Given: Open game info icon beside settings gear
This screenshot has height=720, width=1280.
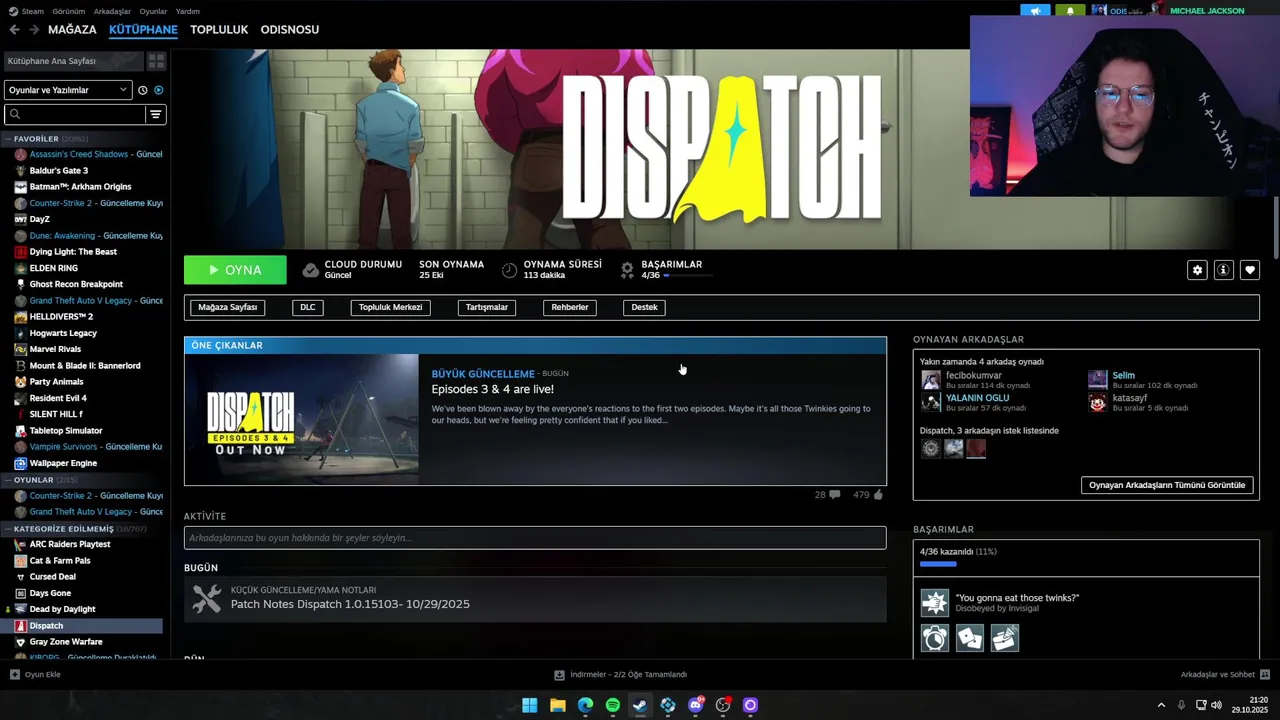Looking at the screenshot, I should click(x=1223, y=270).
